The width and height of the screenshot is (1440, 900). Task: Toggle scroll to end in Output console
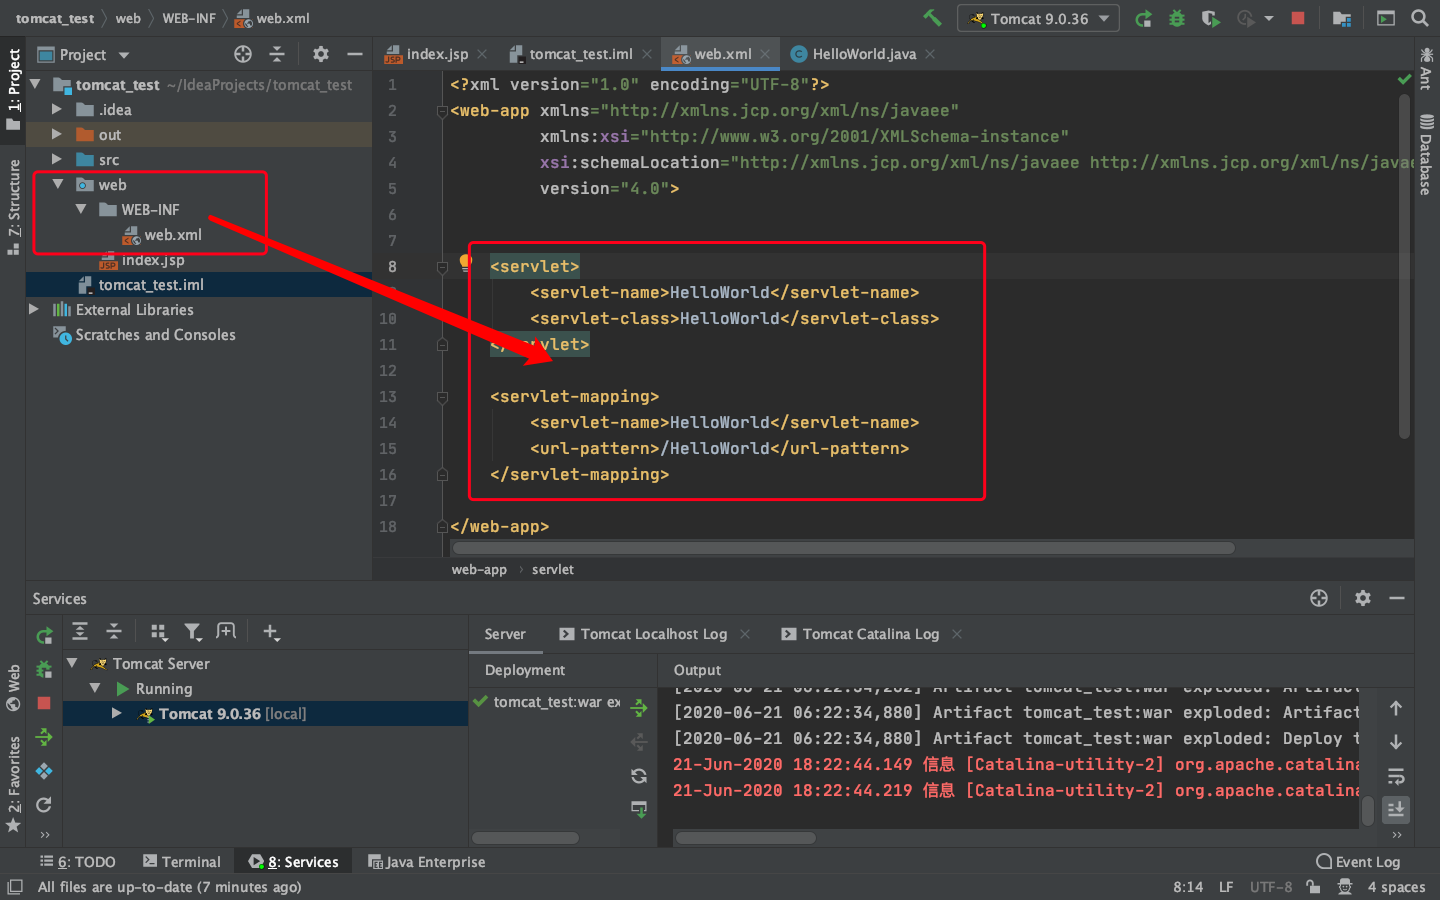(1396, 809)
